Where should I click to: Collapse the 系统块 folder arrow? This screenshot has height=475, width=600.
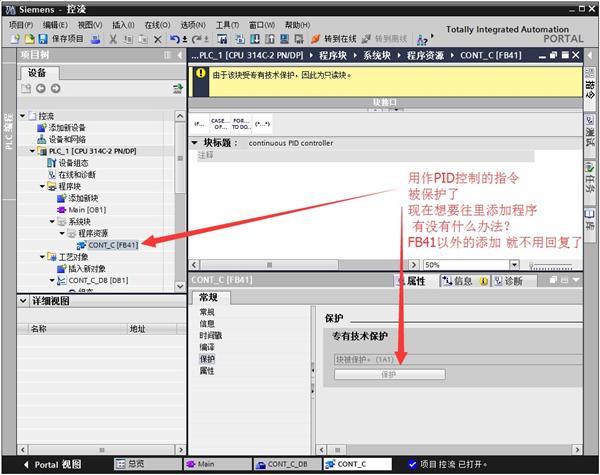(52, 222)
